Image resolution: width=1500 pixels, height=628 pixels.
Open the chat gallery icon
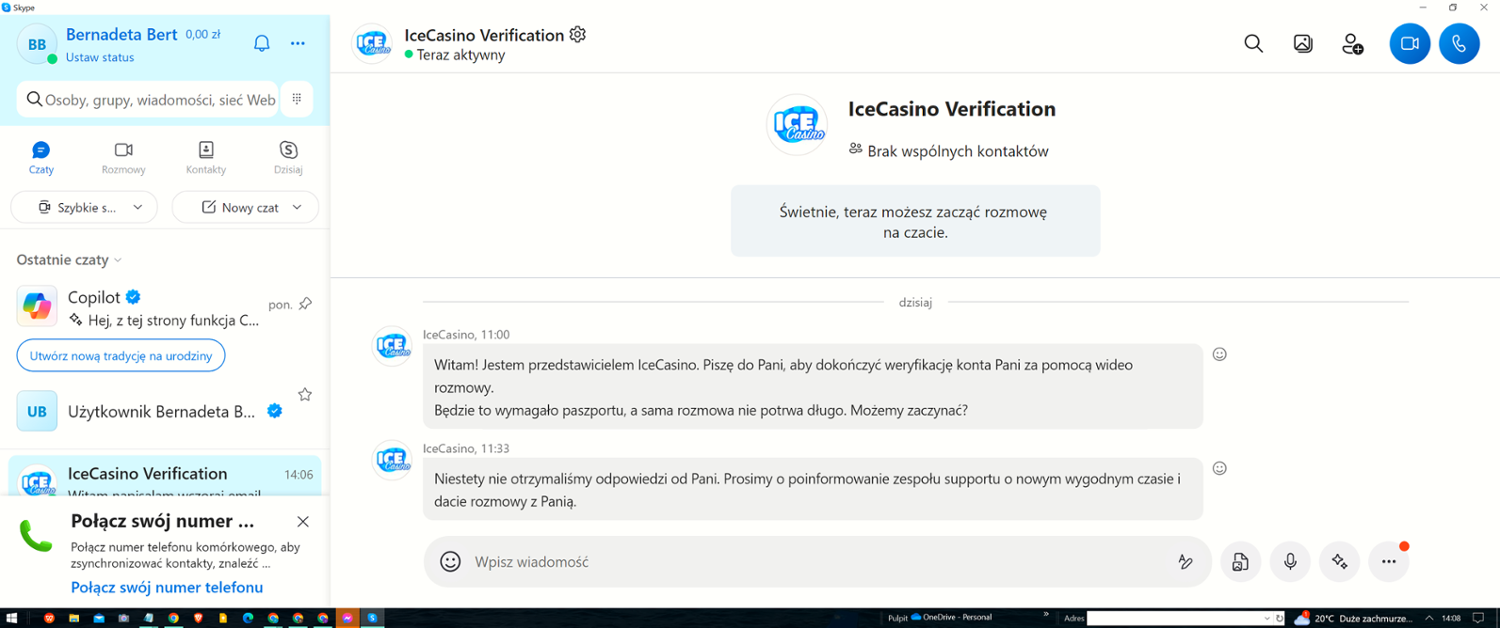(x=1302, y=44)
